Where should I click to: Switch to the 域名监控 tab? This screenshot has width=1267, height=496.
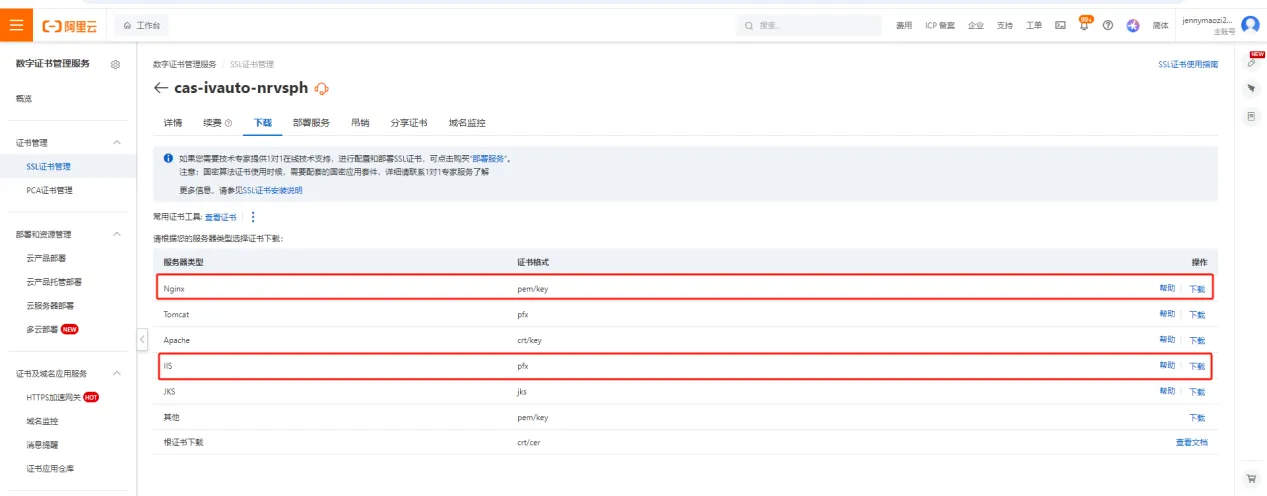(x=467, y=123)
